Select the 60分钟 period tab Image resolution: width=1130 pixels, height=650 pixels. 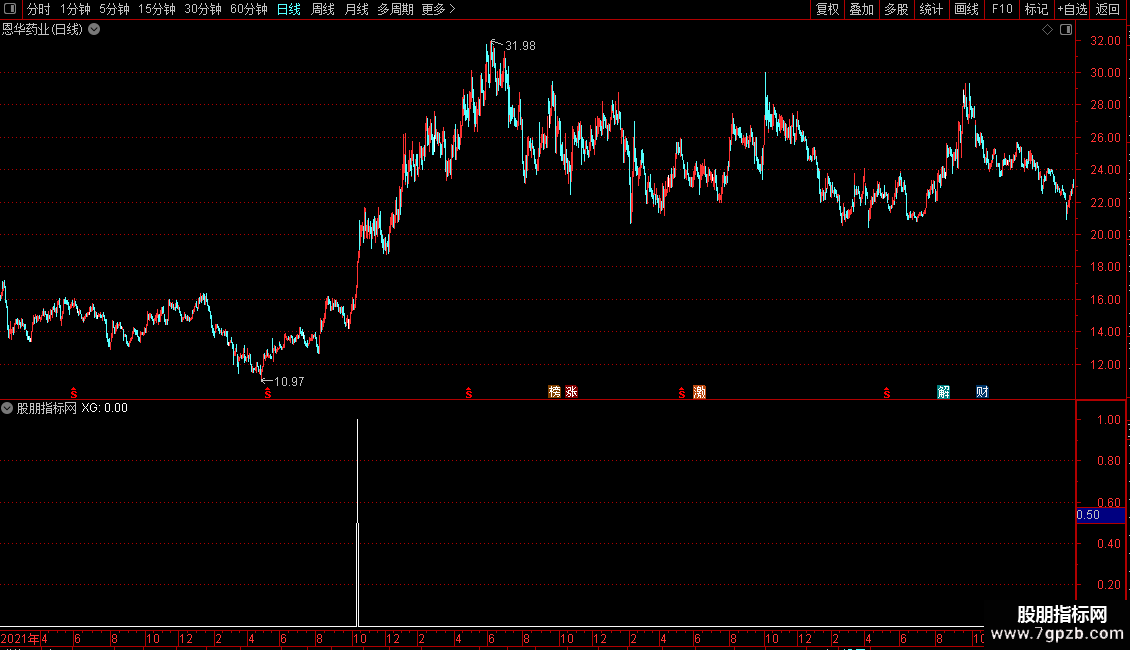249,9
